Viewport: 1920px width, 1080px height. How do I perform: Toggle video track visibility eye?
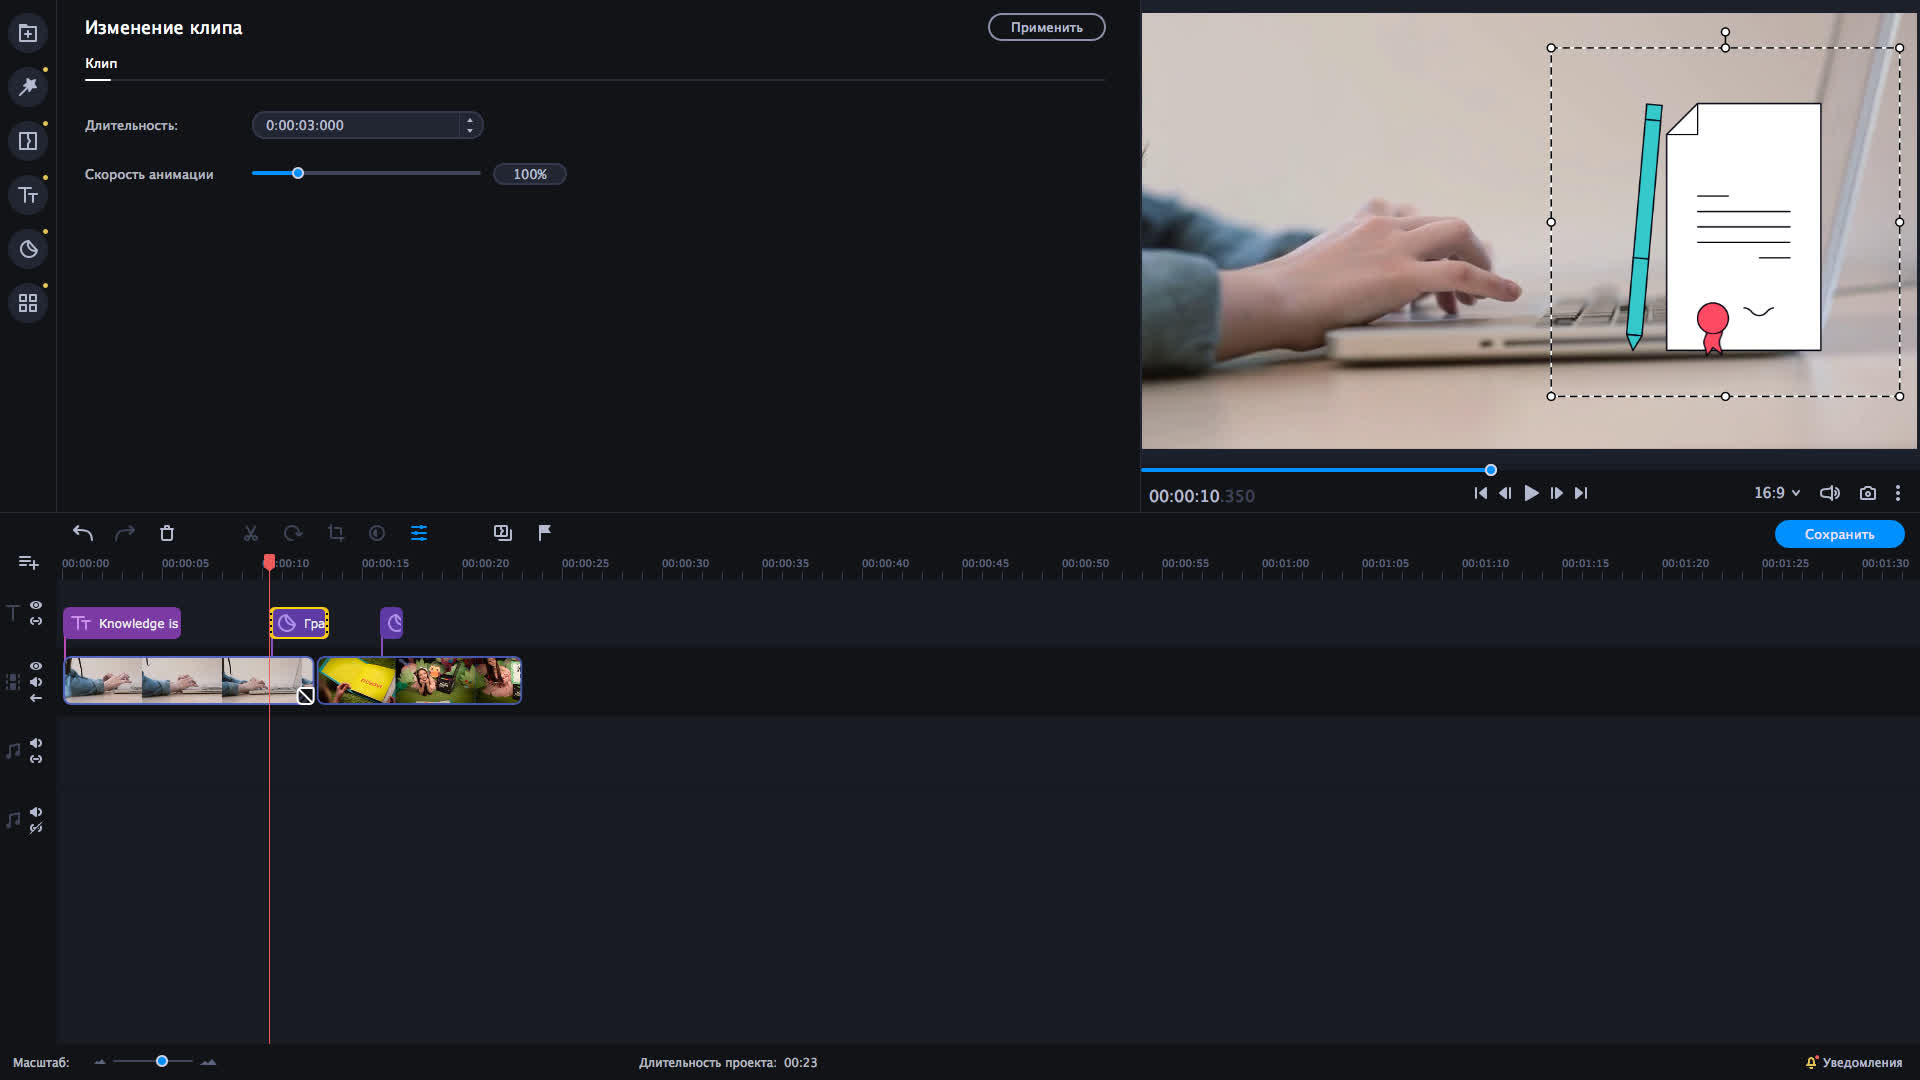coord(36,666)
